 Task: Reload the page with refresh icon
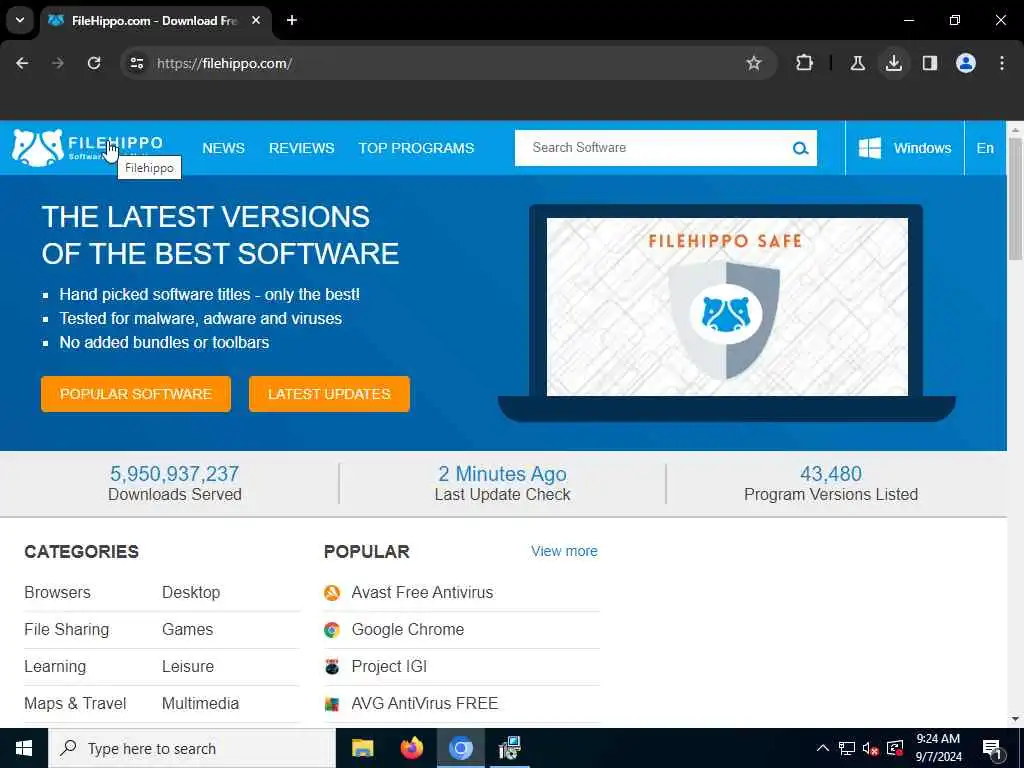pos(94,63)
